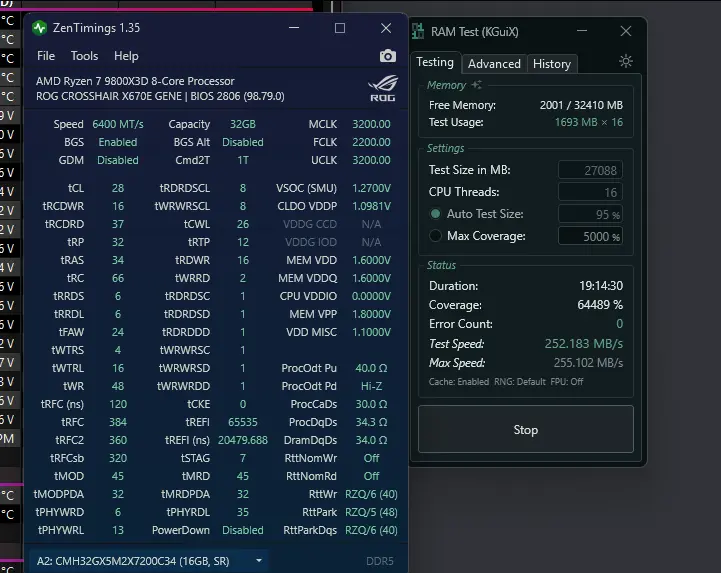The image size is (721, 573).
Task: Click the RAM Test app icon
Action: (x=418, y=31)
